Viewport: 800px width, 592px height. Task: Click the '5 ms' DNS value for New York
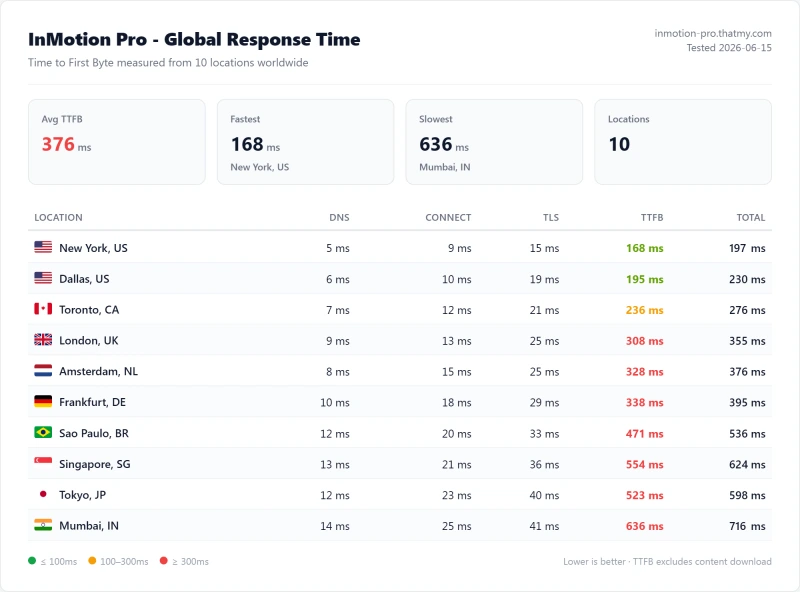coord(338,248)
